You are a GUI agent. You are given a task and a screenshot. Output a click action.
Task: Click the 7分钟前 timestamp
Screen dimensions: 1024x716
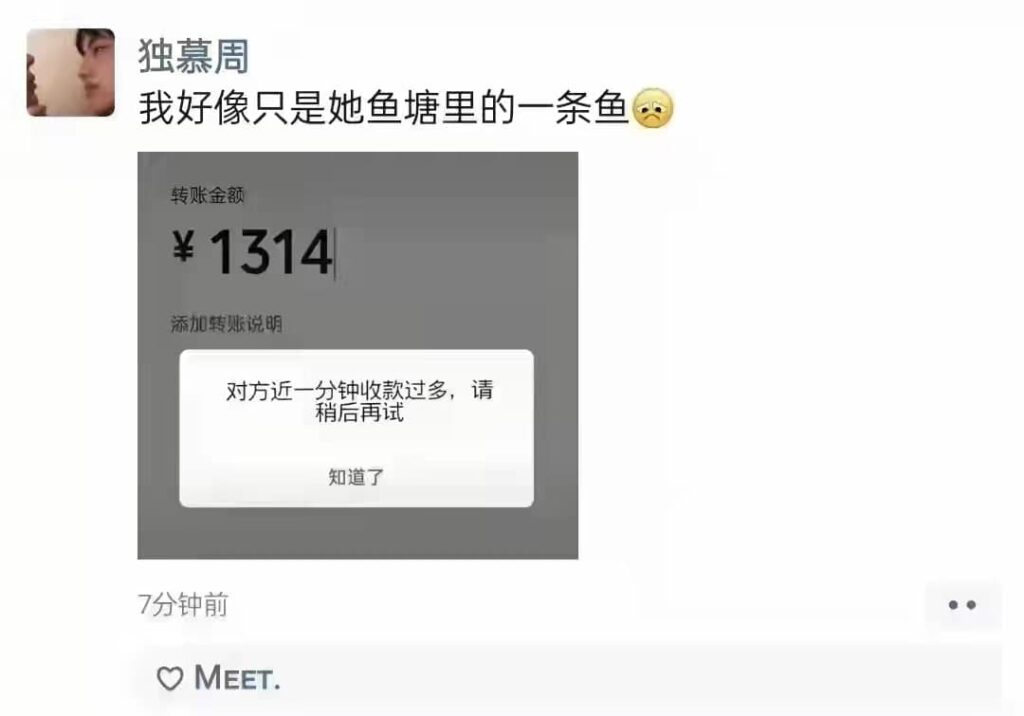183,604
